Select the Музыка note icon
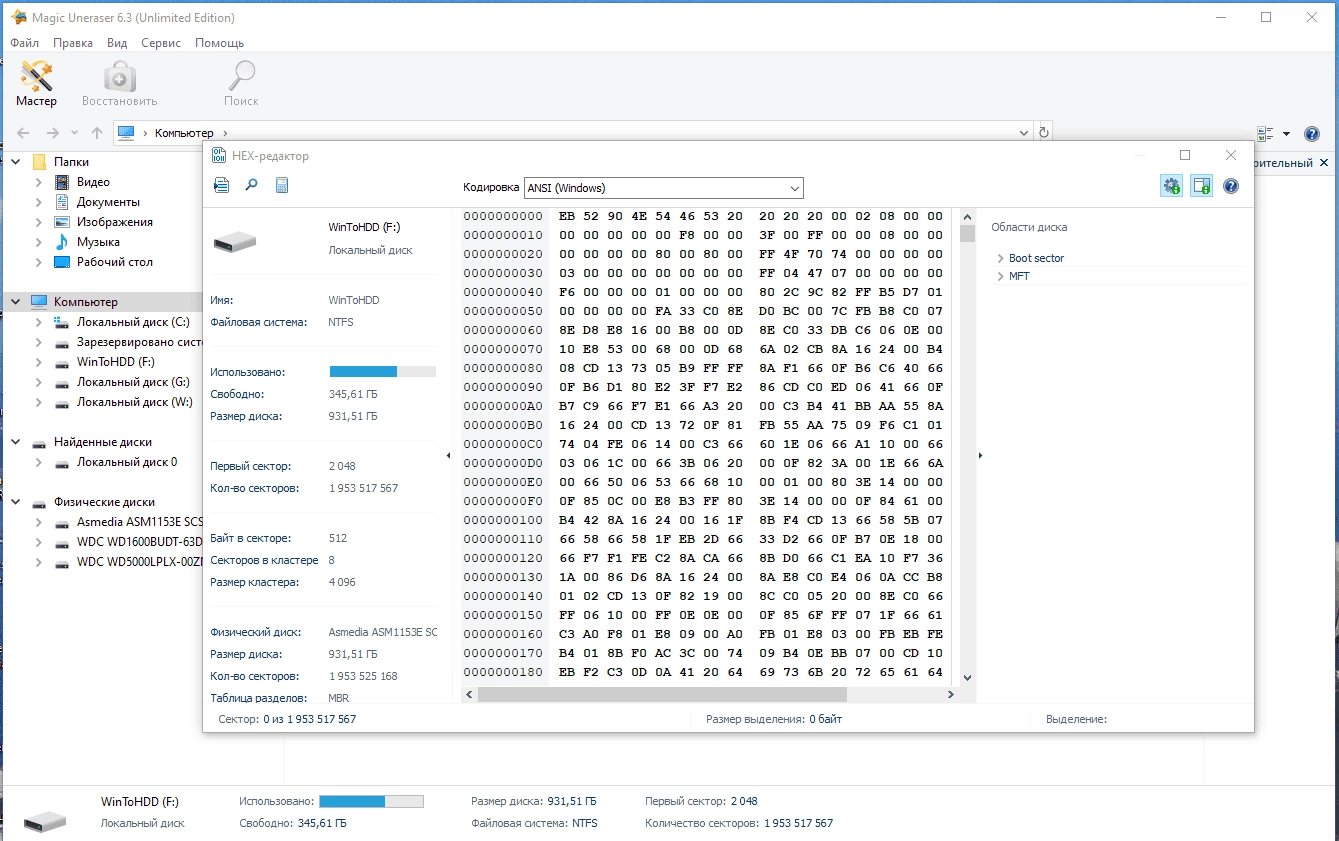Viewport: 1339px width, 841px height. (62, 242)
